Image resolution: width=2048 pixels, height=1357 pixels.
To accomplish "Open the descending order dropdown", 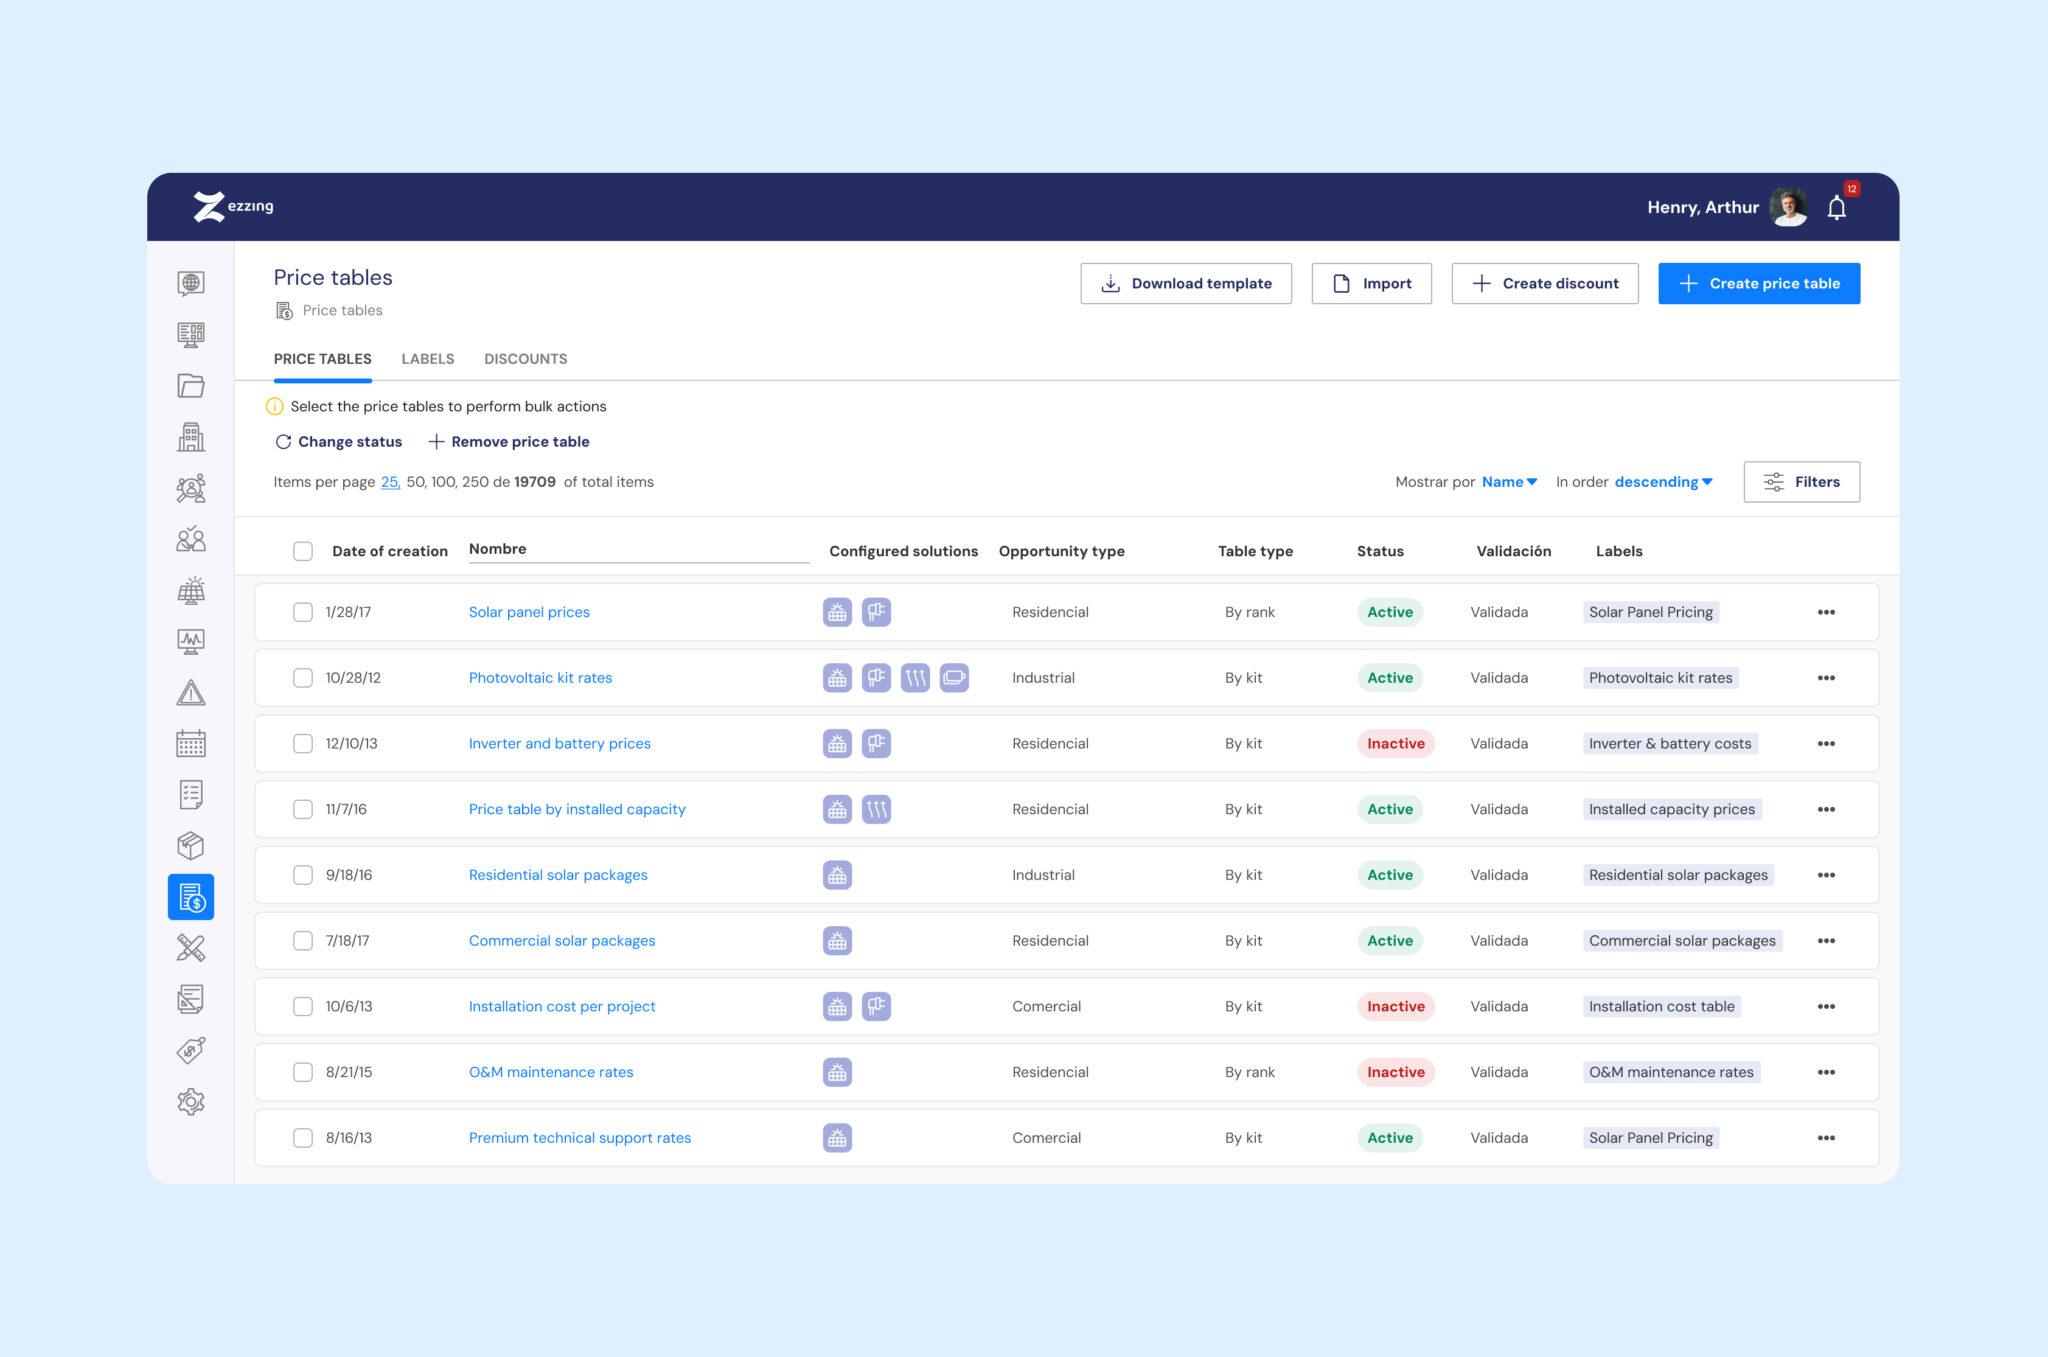I will click(x=1663, y=482).
